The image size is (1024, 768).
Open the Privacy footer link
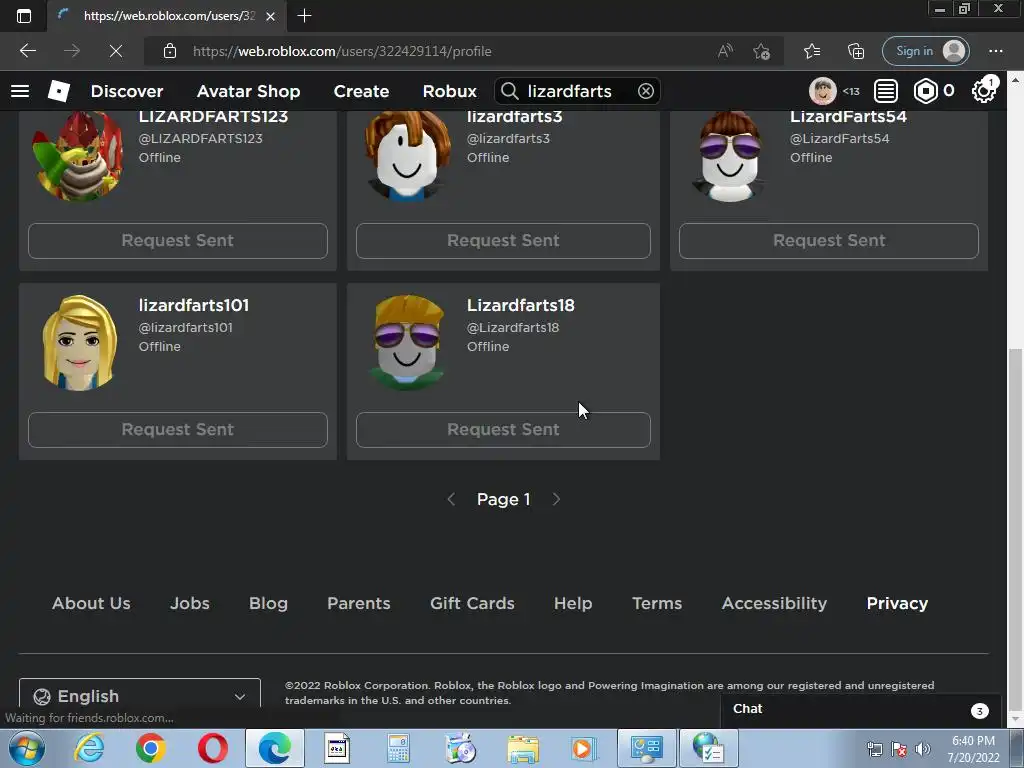coord(897,603)
